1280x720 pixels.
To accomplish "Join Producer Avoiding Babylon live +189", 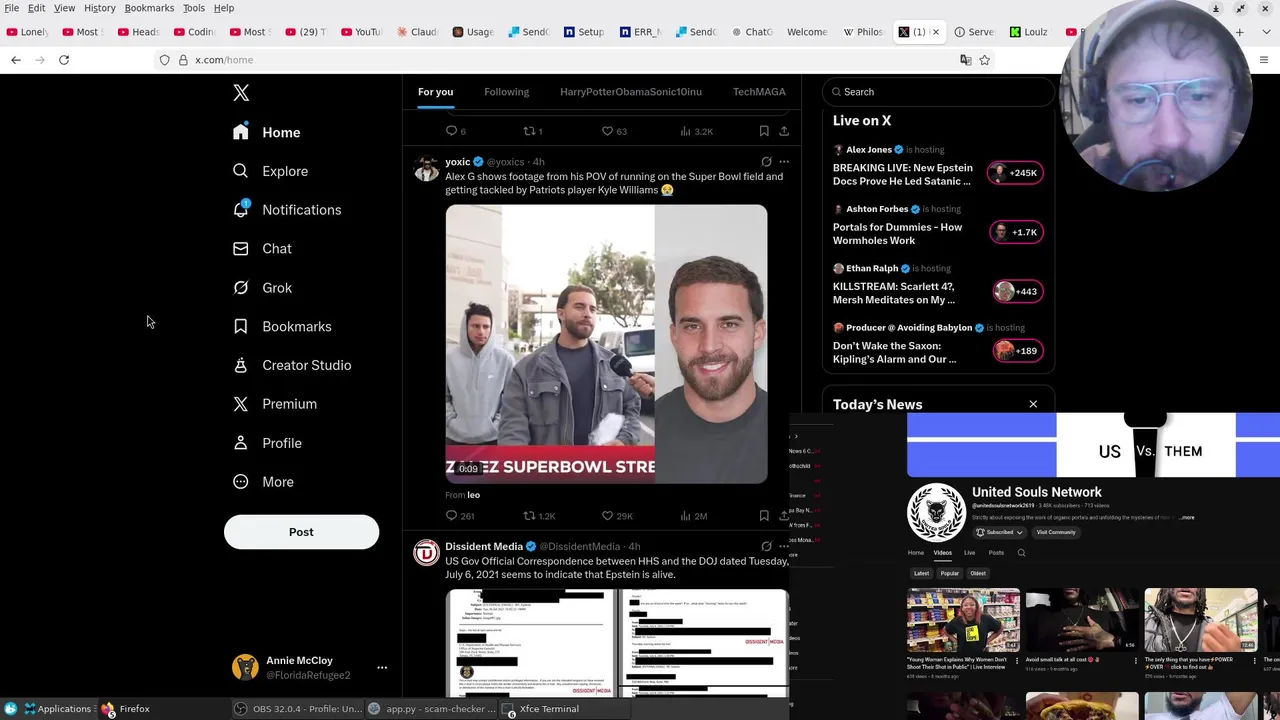I will coord(1017,351).
